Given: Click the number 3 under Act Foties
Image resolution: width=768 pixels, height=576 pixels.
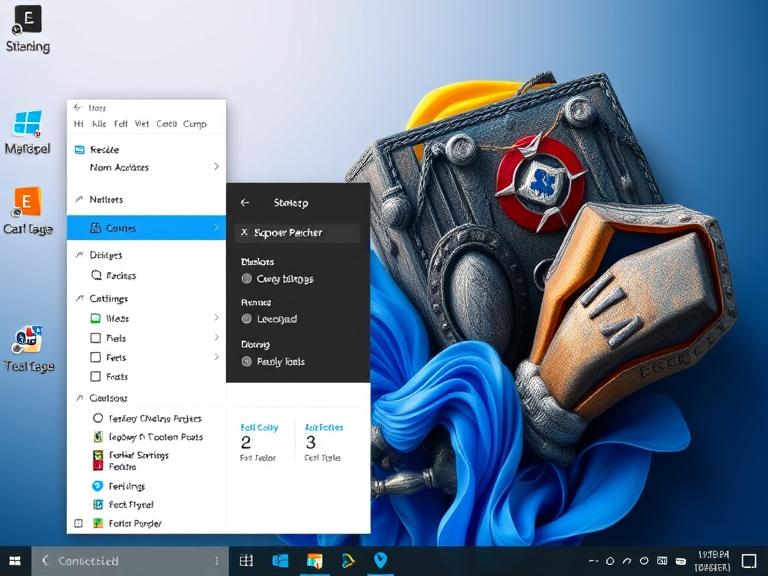Looking at the screenshot, I should click(311, 443).
